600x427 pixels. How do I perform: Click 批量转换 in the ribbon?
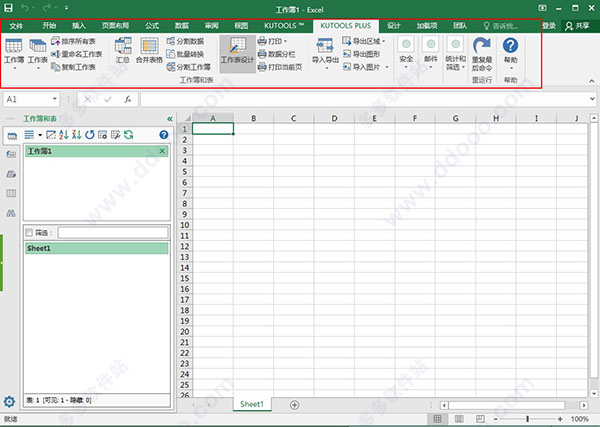coord(185,54)
